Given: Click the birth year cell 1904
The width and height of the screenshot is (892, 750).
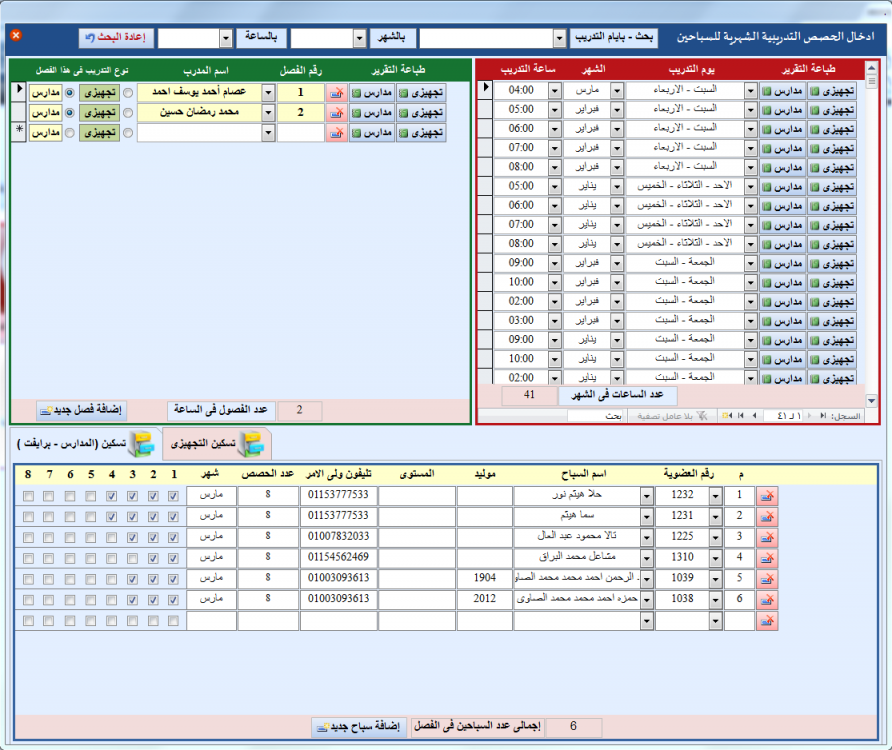Looking at the screenshot, I should pyautogui.click(x=485, y=578).
